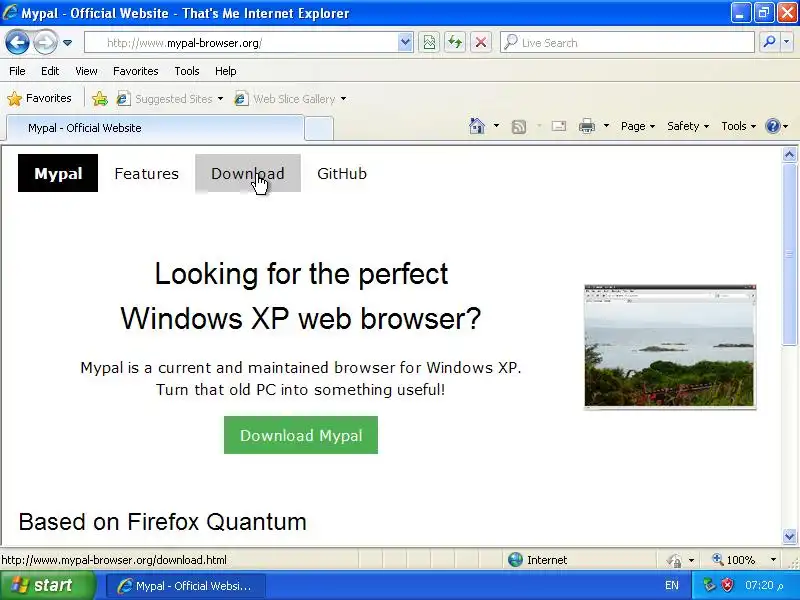Click the scroll up arrow of page scrollbar
800x600 pixels.
click(x=789, y=155)
